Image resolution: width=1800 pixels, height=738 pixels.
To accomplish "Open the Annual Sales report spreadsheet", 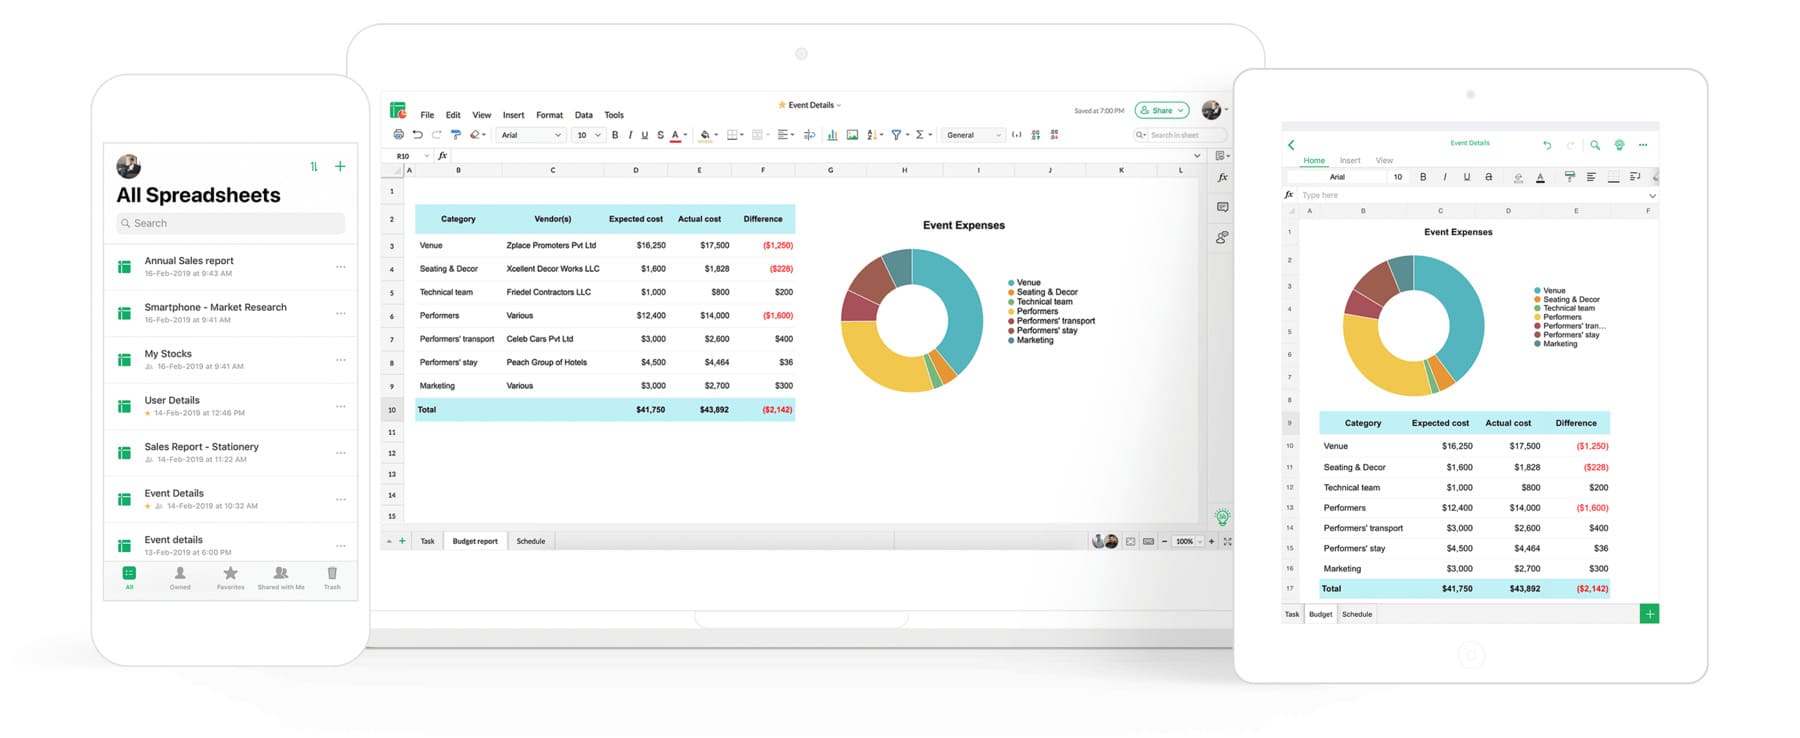I will click(189, 261).
